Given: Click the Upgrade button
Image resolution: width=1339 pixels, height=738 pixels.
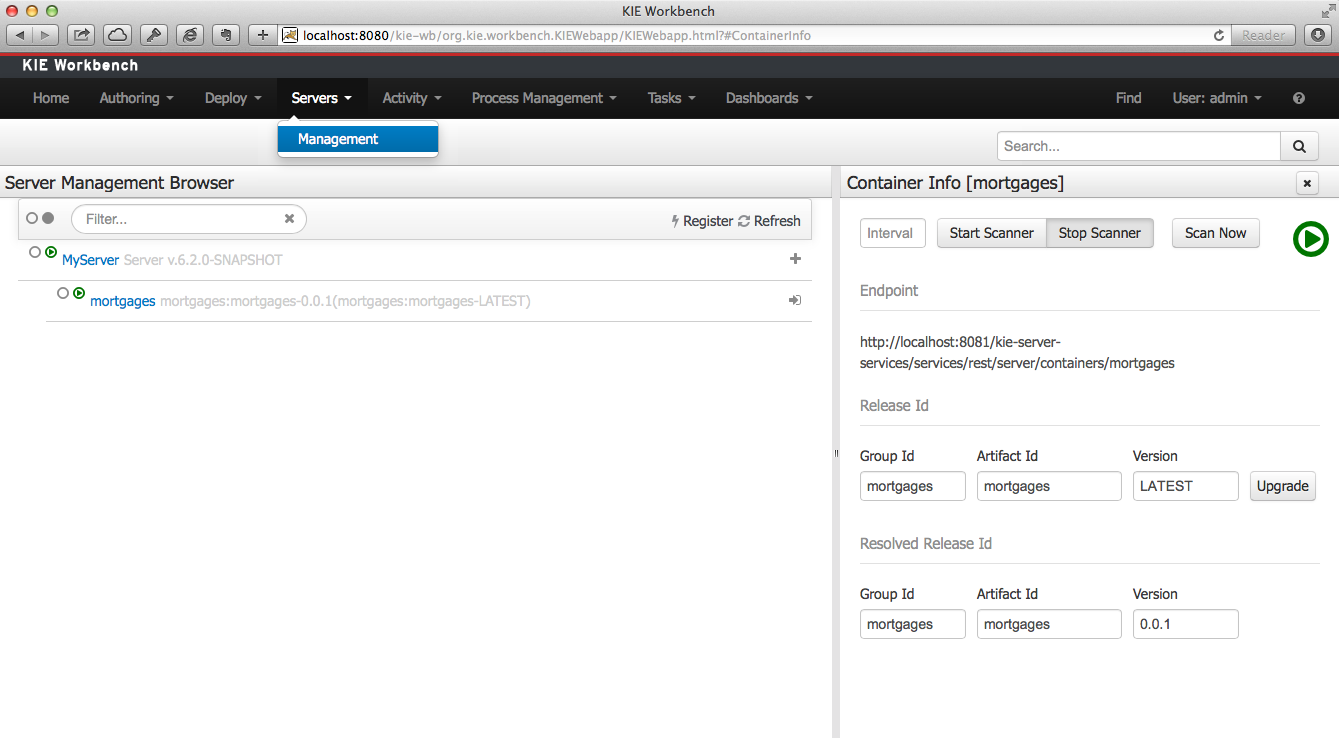Looking at the screenshot, I should [1282, 486].
